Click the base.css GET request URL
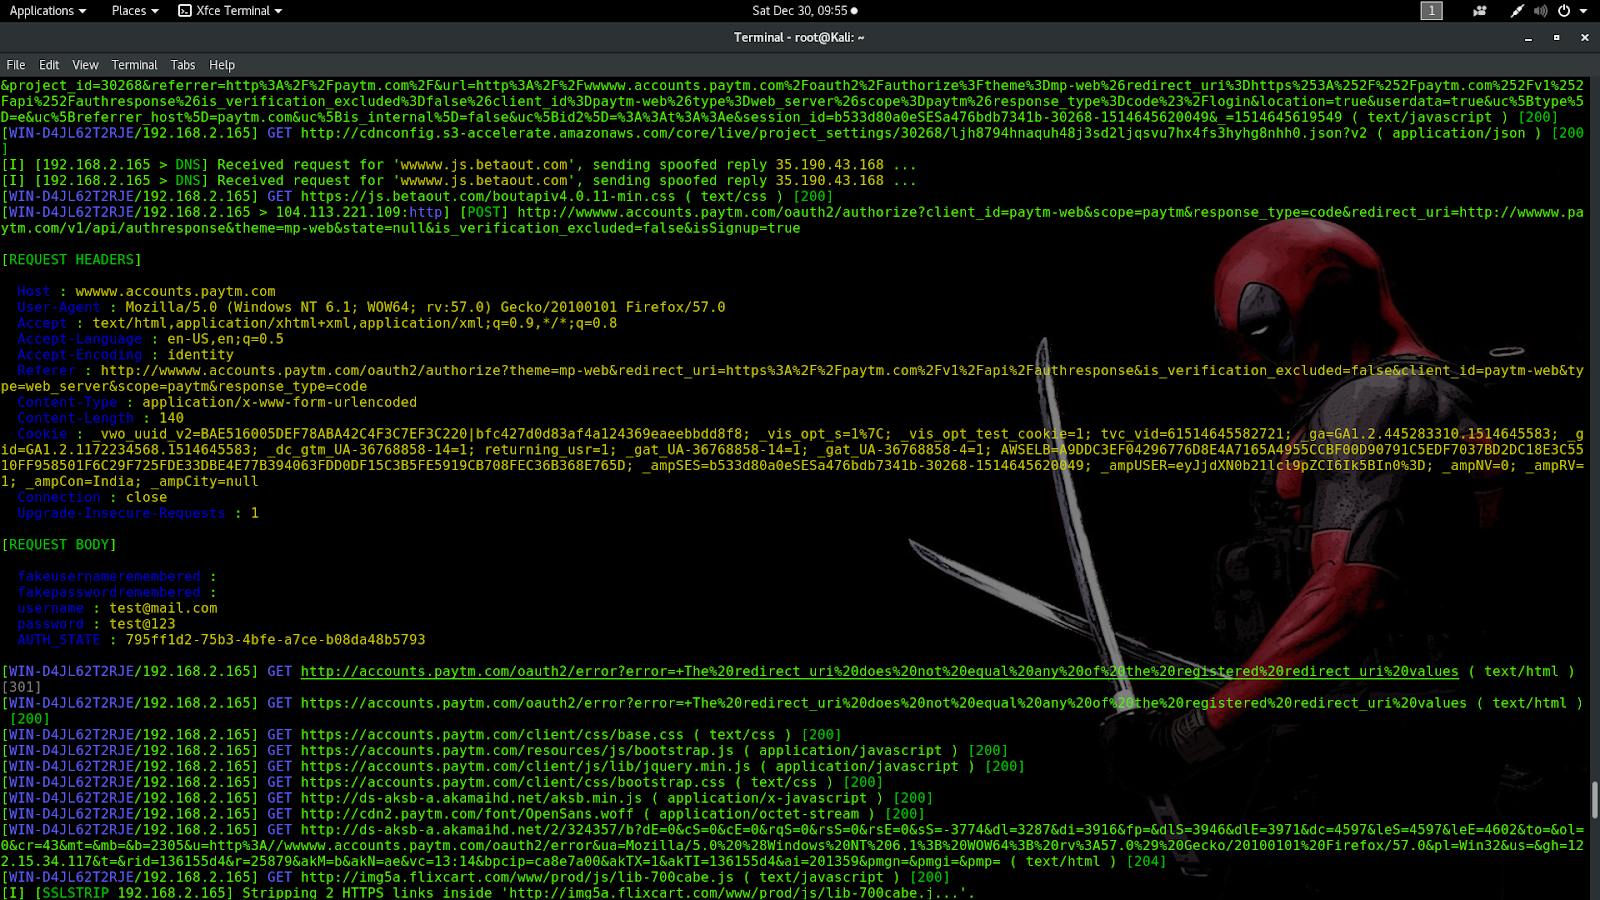 click(x=492, y=735)
